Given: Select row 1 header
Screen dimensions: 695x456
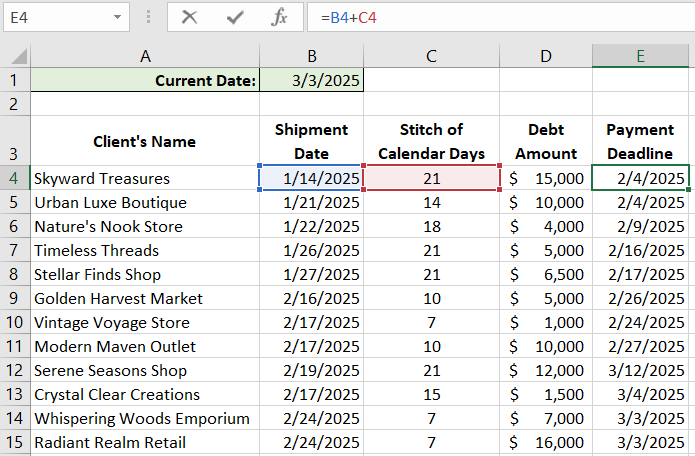Looking at the screenshot, I should (15, 80).
